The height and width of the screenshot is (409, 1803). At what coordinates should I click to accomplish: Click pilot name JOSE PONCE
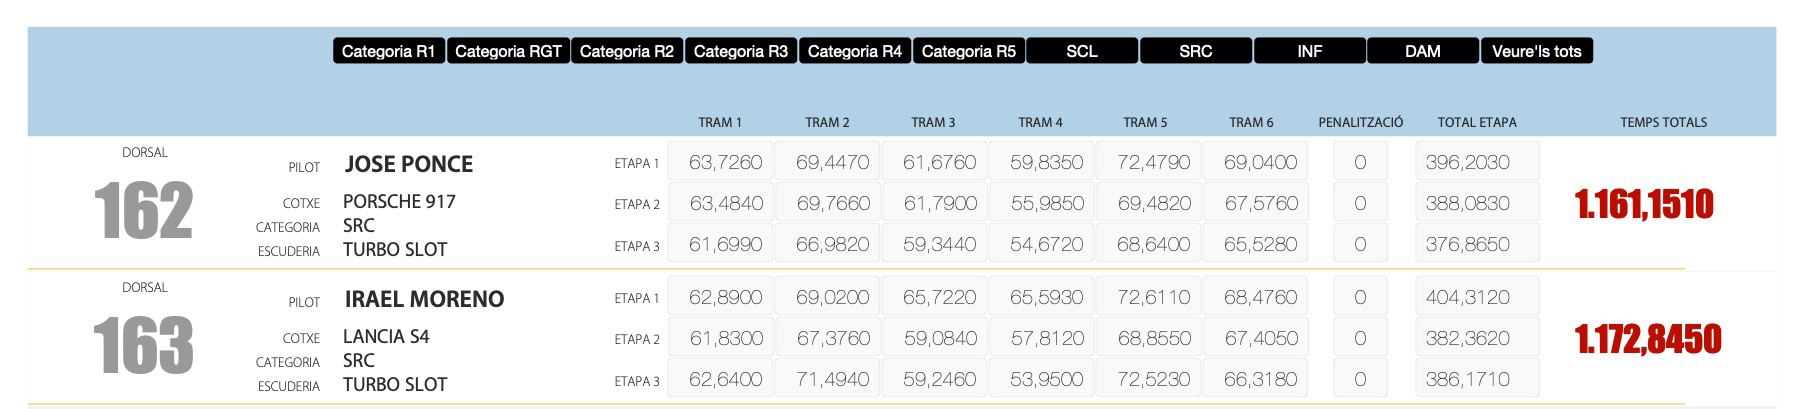pyautogui.click(x=408, y=164)
